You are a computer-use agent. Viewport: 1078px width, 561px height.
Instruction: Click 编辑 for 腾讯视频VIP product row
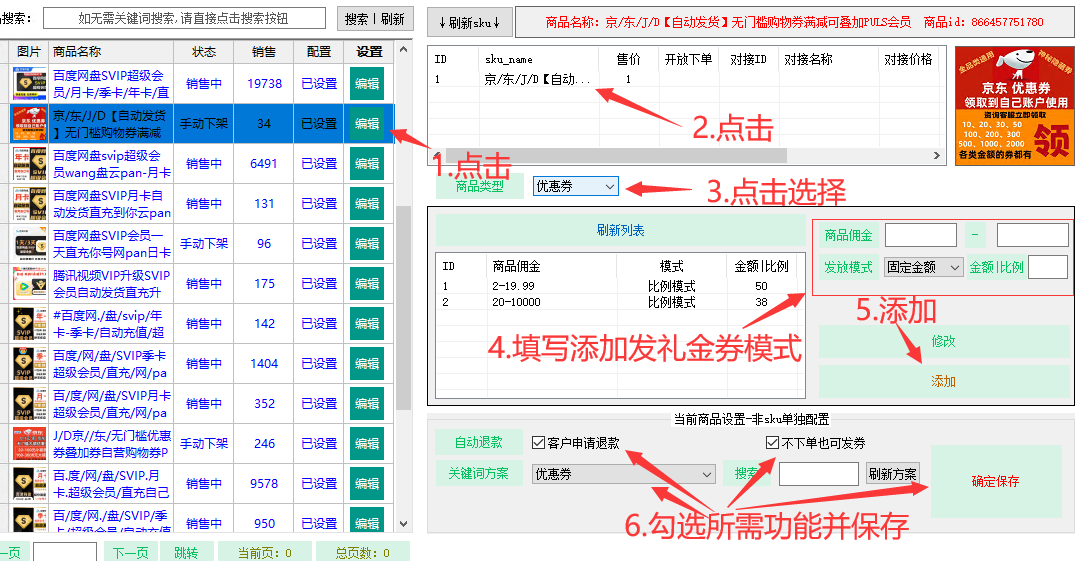pyautogui.click(x=366, y=283)
